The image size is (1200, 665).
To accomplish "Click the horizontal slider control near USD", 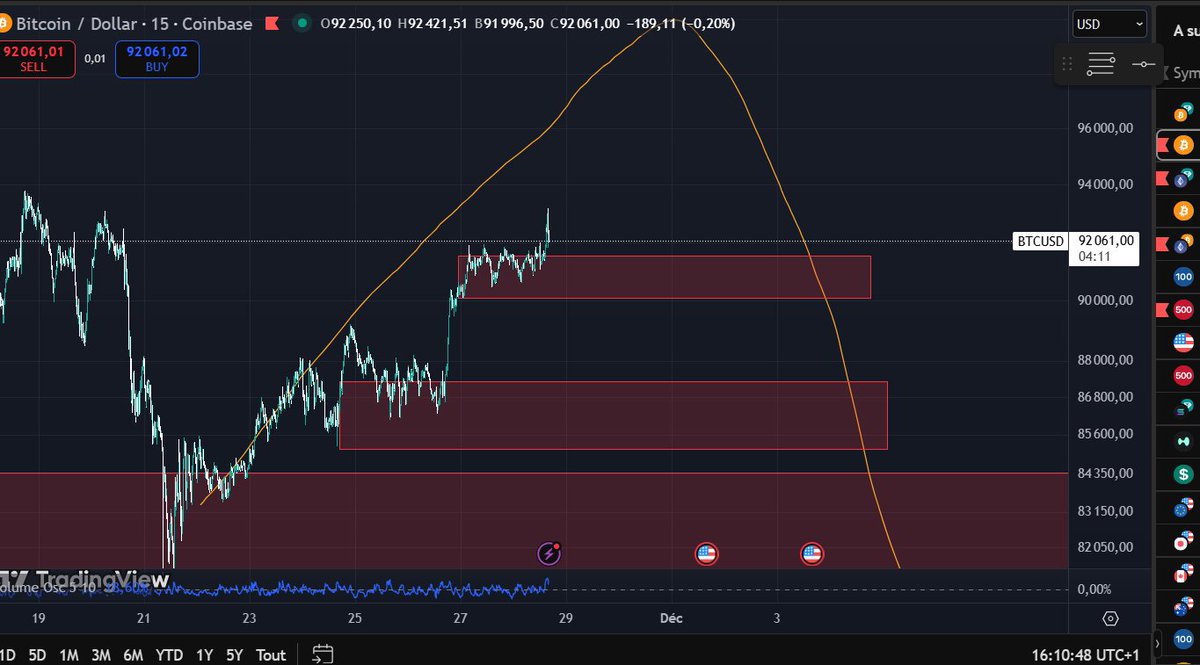I will point(1143,63).
